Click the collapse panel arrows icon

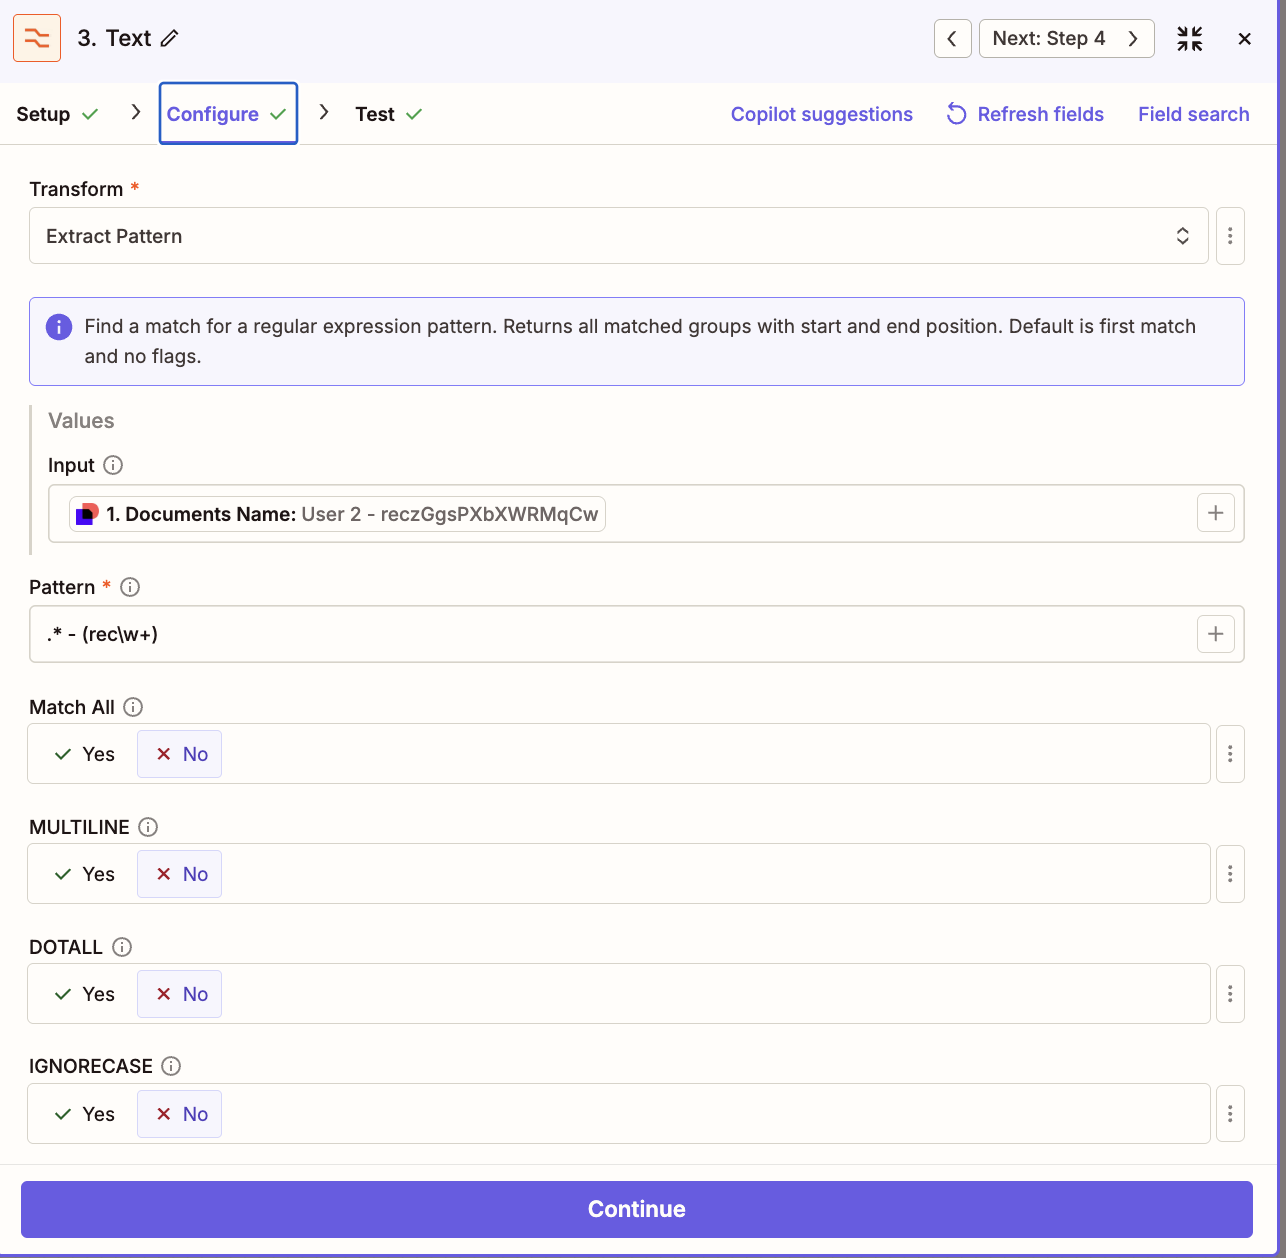[x=1189, y=39]
